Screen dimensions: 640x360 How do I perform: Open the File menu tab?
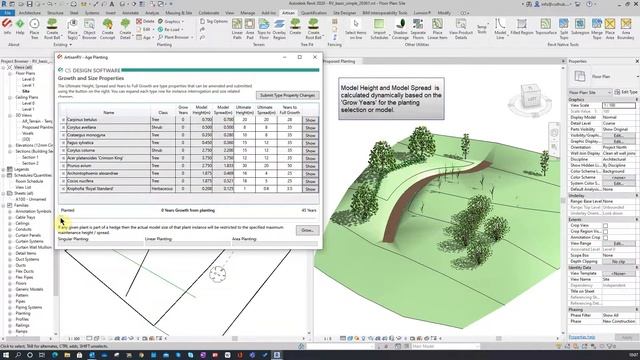(7, 13)
